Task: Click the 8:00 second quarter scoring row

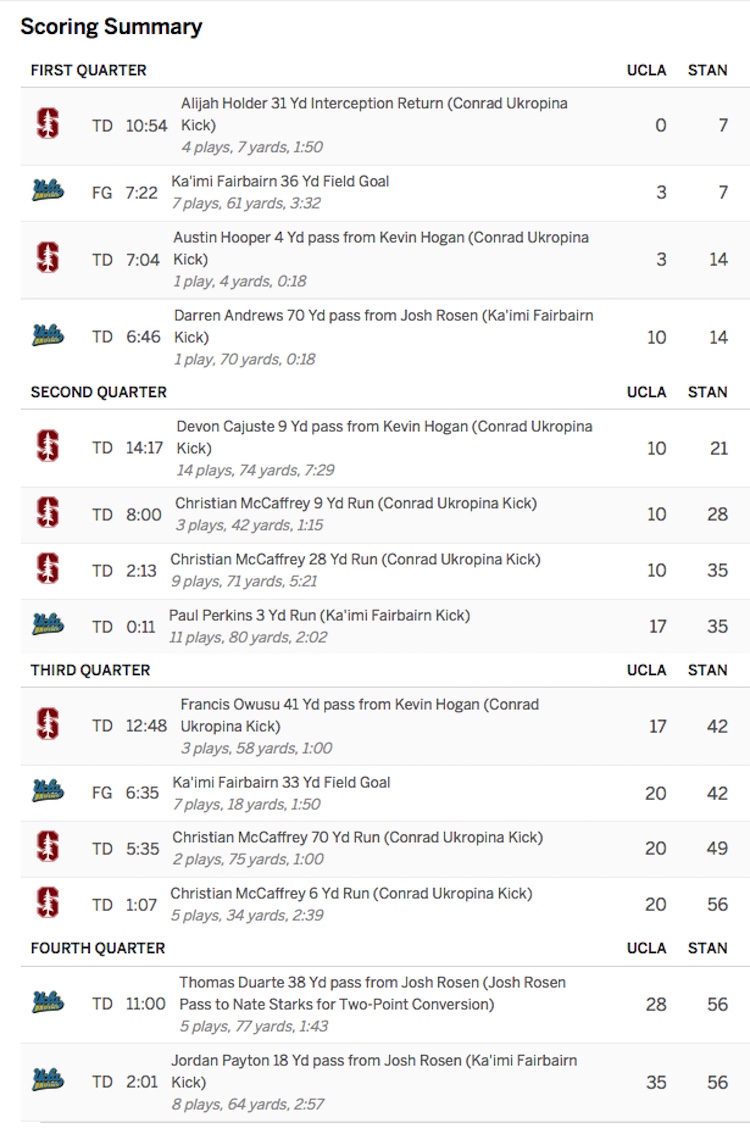Action: click(385, 514)
